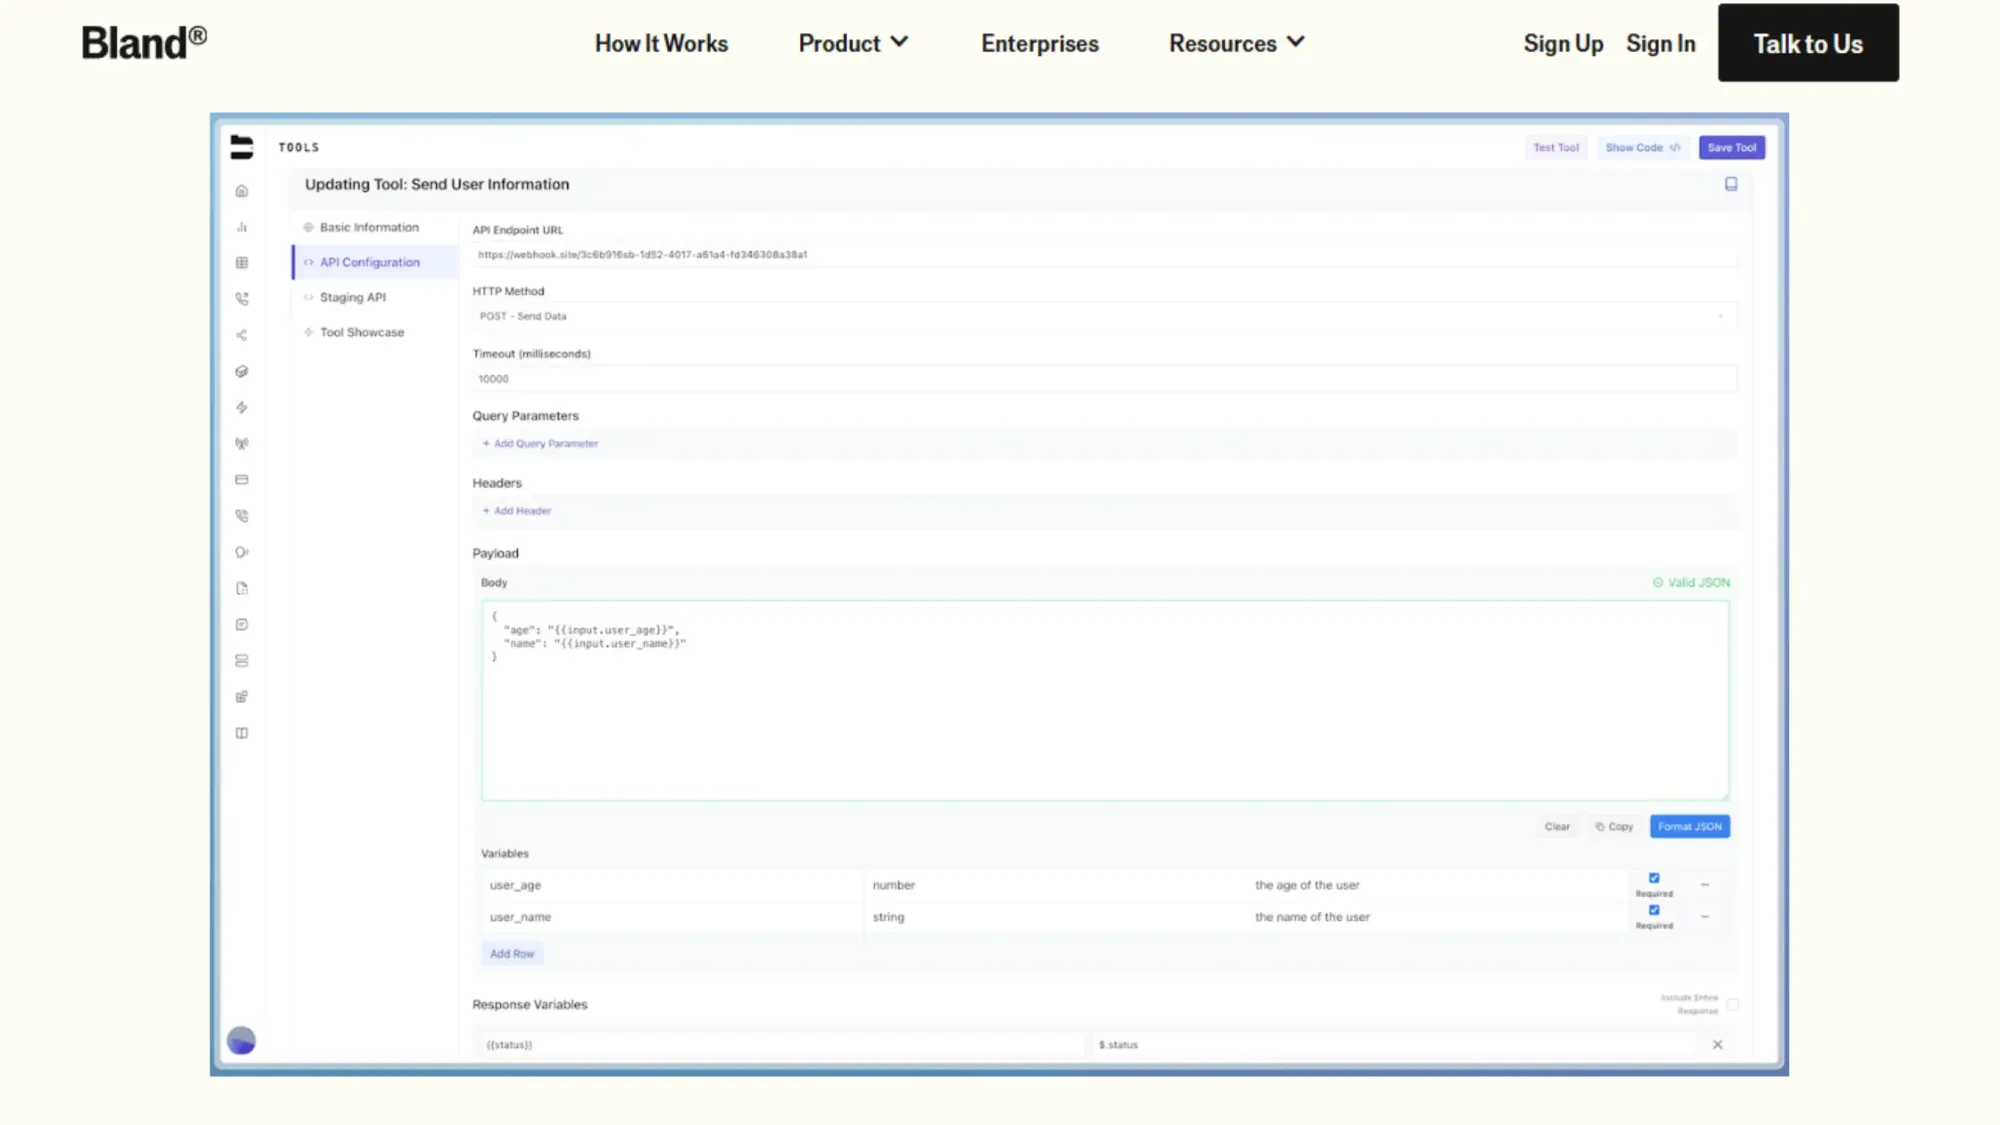Click the phone call icon in the sidebar
This screenshot has height=1125, width=2000.
(x=241, y=298)
